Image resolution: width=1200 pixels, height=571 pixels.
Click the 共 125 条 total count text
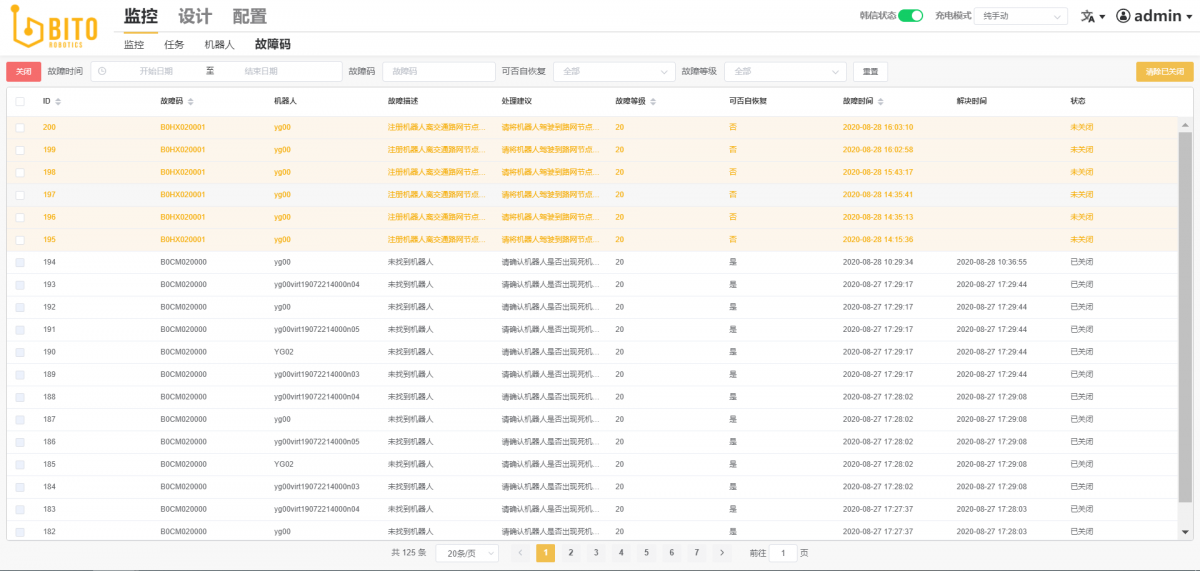point(409,552)
